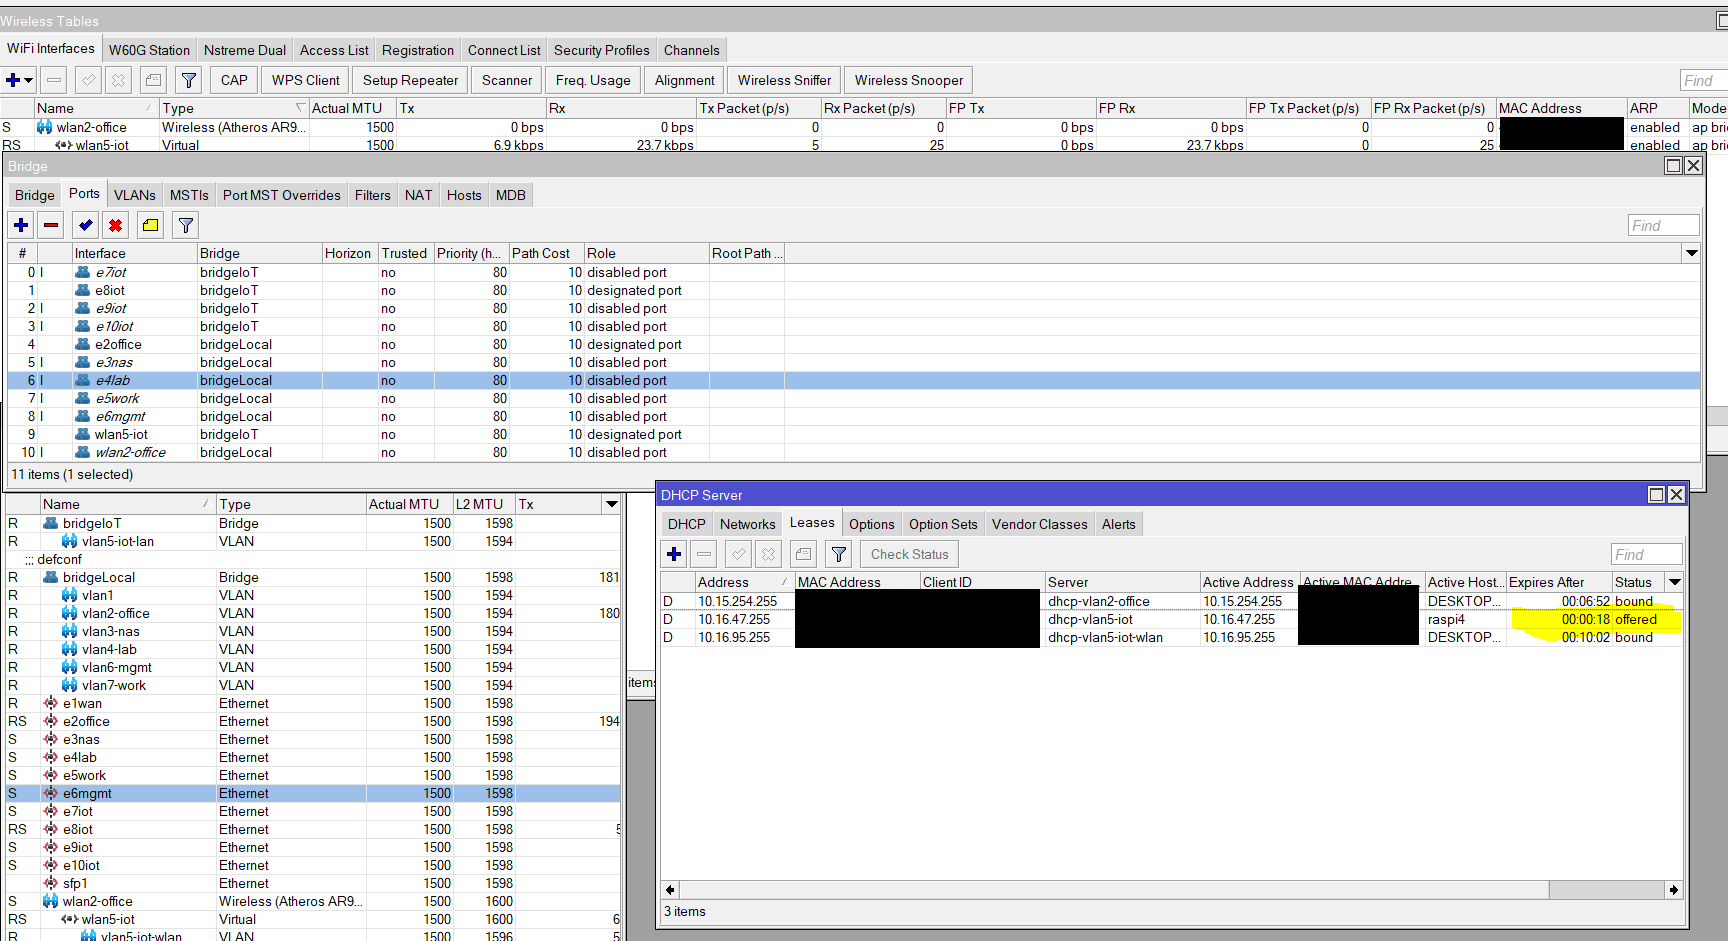
Task: Open filter funnel in DHCP Server Leases
Action: coord(838,554)
